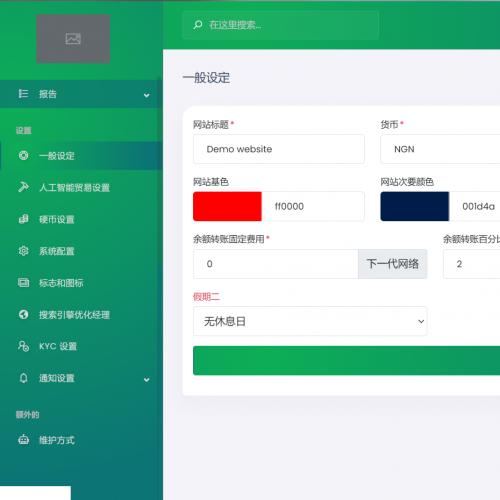Open the 维护方式 robot icon

23,440
